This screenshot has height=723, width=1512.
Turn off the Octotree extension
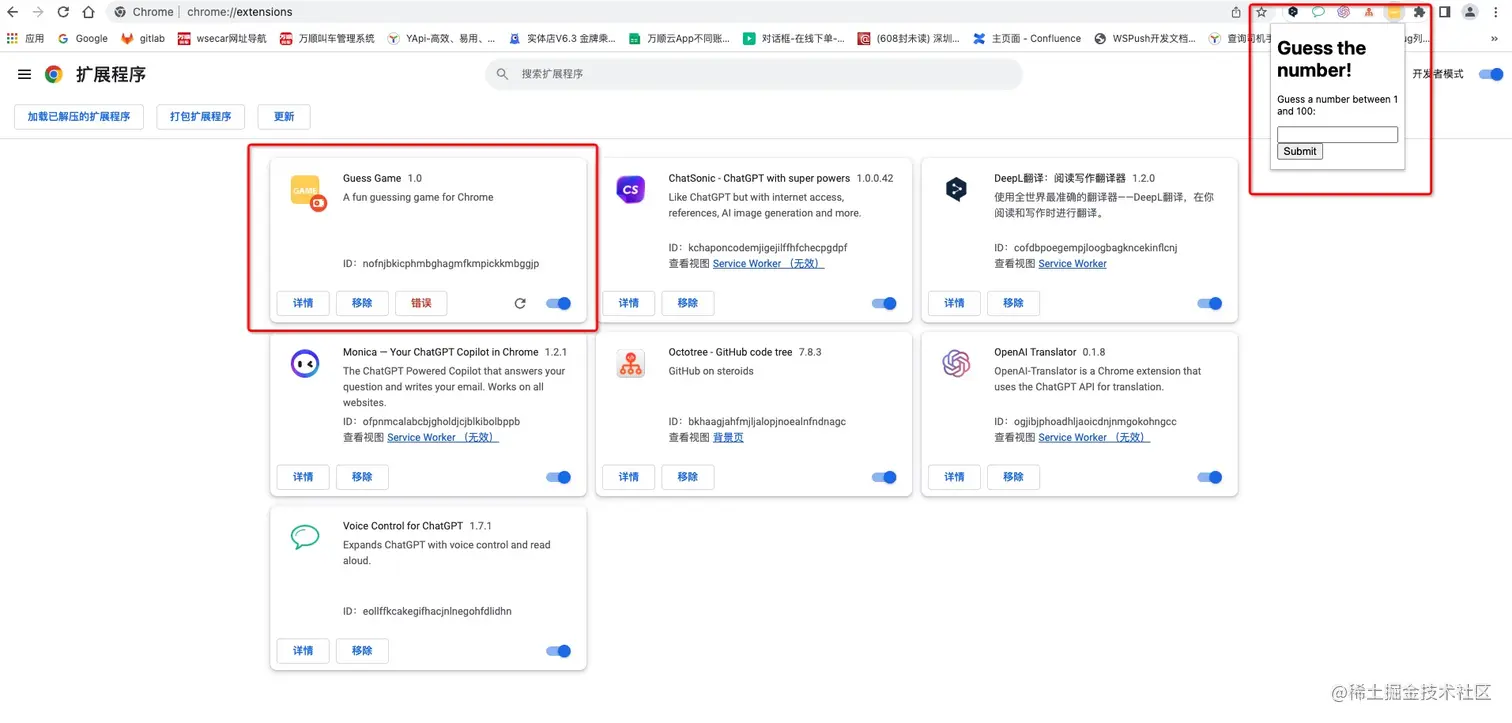coord(884,477)
